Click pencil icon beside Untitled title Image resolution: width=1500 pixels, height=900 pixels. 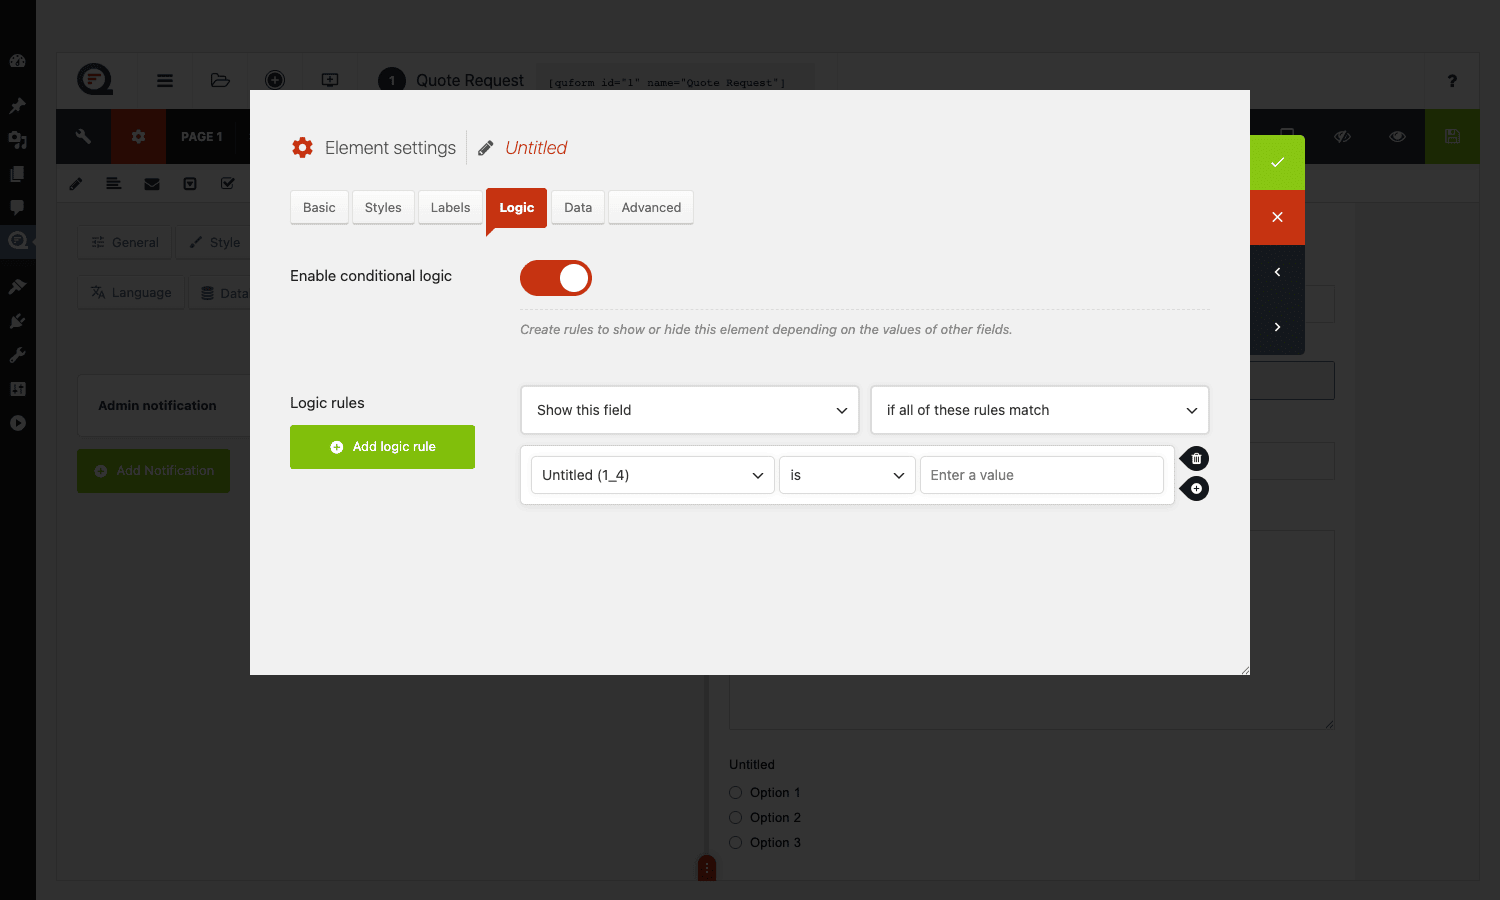pyautogui.click(x=486, y=148)
